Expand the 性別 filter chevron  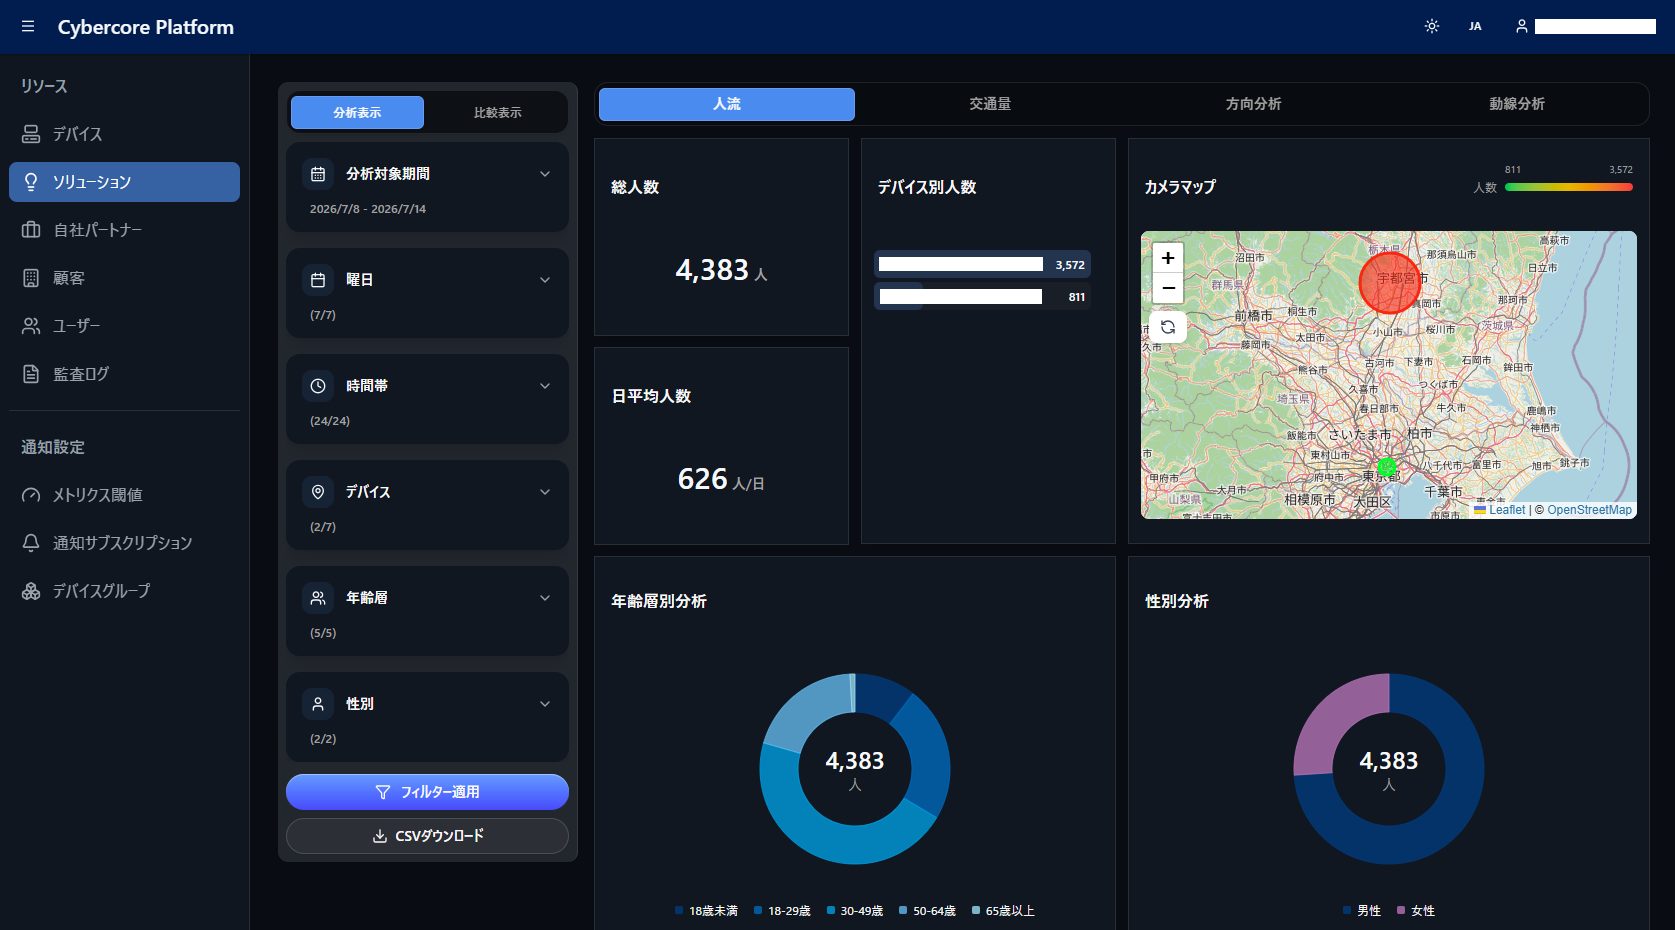click(x=545, y=704)
